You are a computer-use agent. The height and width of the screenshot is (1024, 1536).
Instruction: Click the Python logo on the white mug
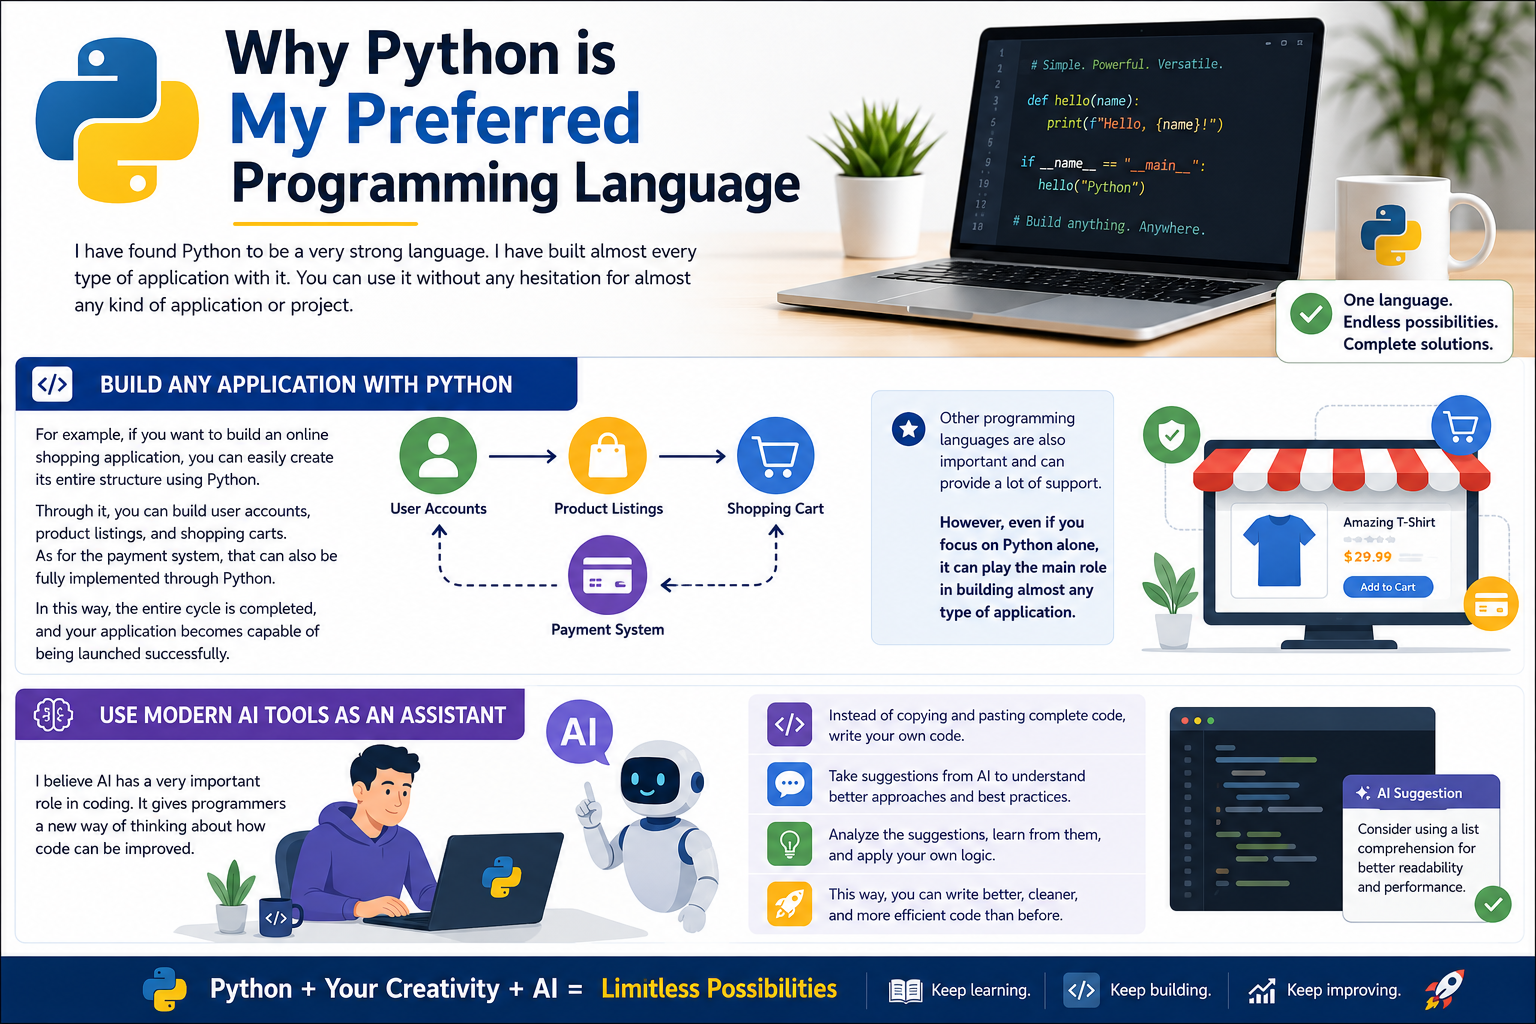(1390, 235)
